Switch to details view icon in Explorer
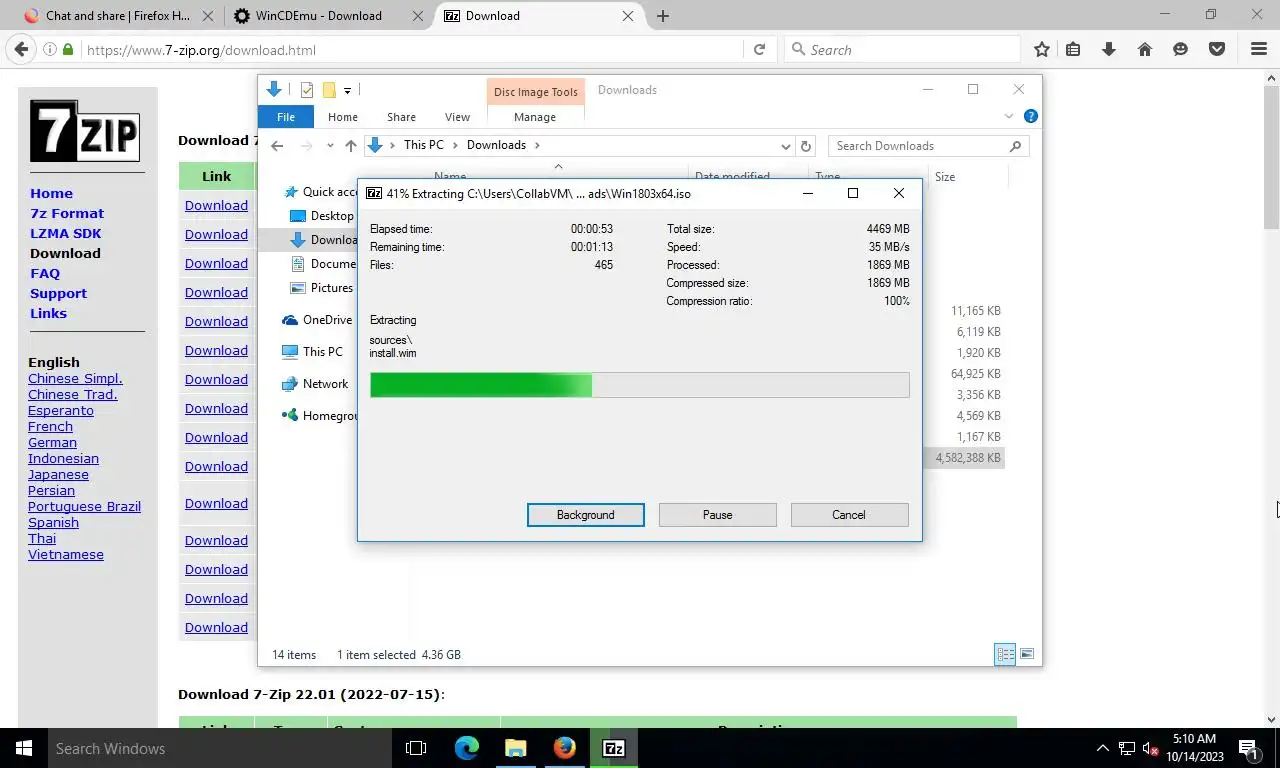The height and width of the screenshot is (768, 1280). coord(1005,655)
